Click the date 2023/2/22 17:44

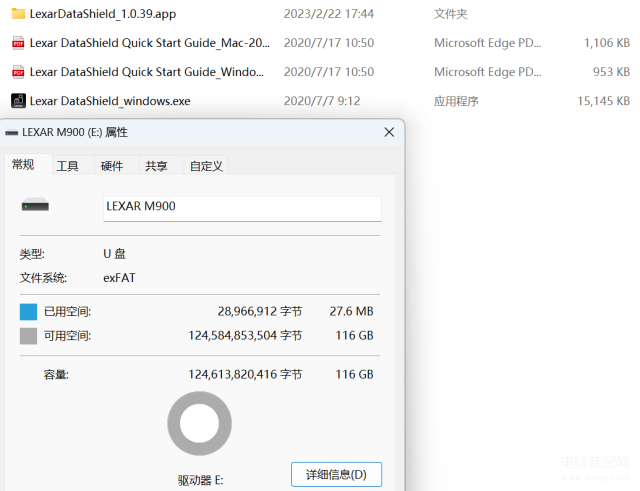329,14
